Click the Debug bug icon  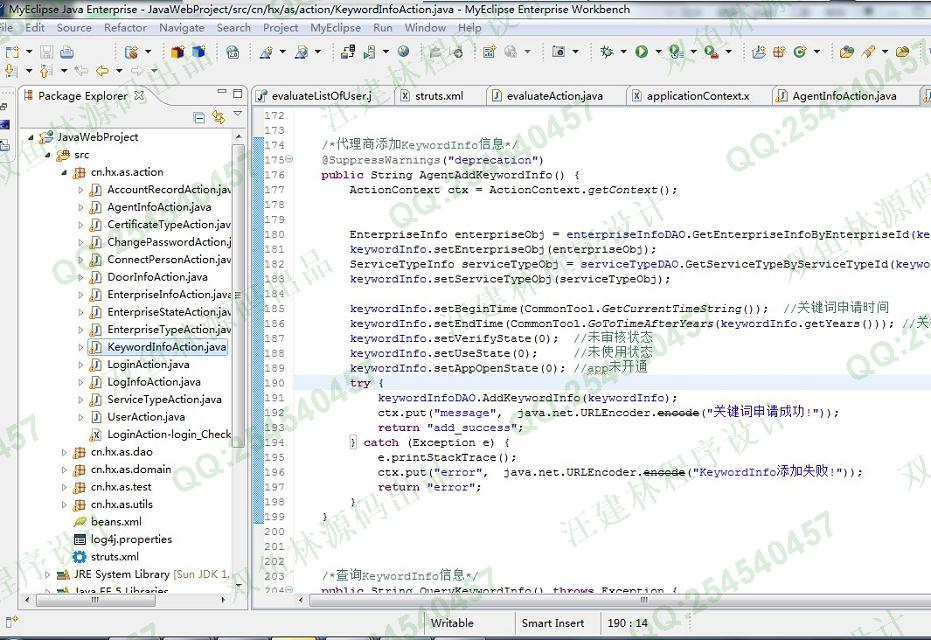[606, 52]
